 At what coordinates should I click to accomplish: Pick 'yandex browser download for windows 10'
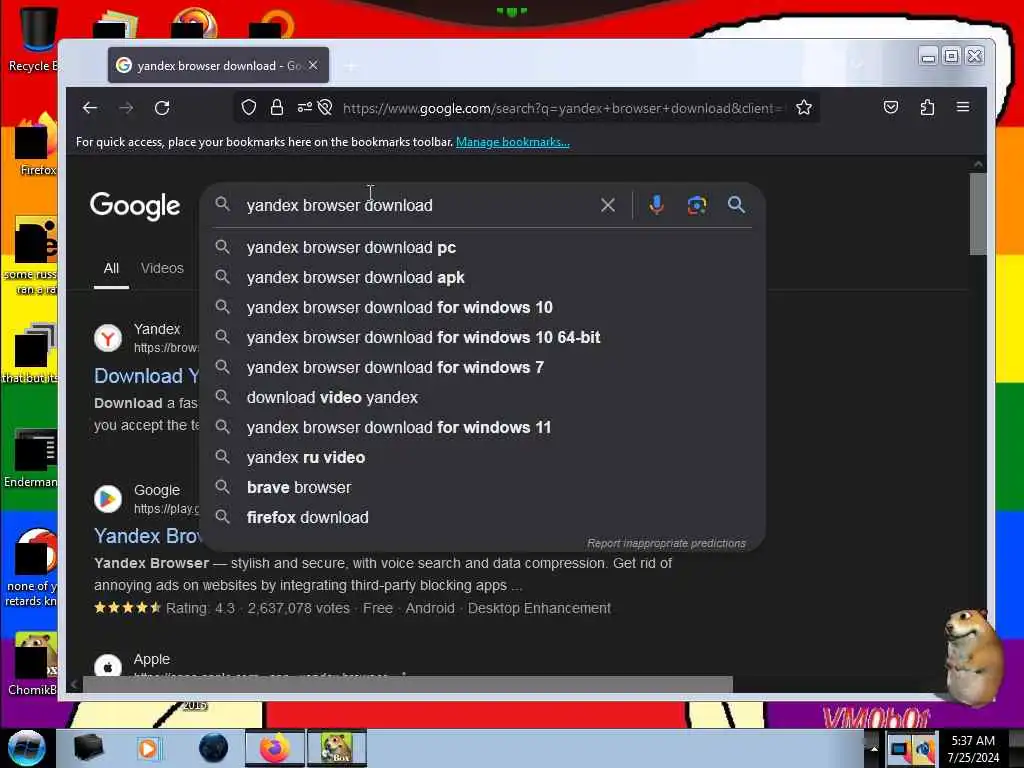point(483,308)
